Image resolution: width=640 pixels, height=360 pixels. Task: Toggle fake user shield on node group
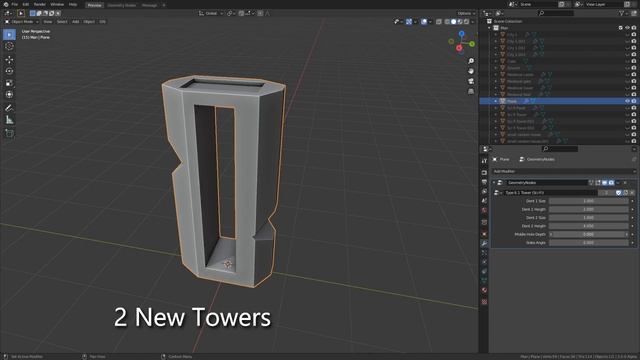pyautogui.click(x=618, y=193)
